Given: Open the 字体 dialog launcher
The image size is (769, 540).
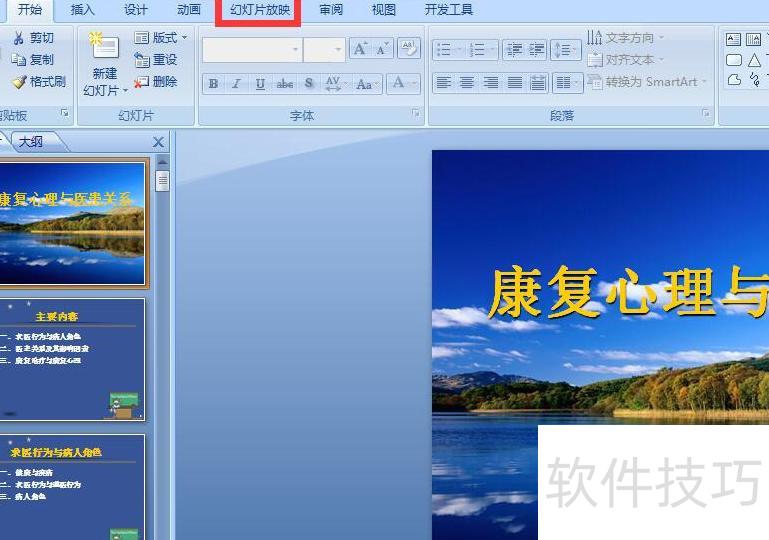Looking at the screenshot, I should pos(416,113).
